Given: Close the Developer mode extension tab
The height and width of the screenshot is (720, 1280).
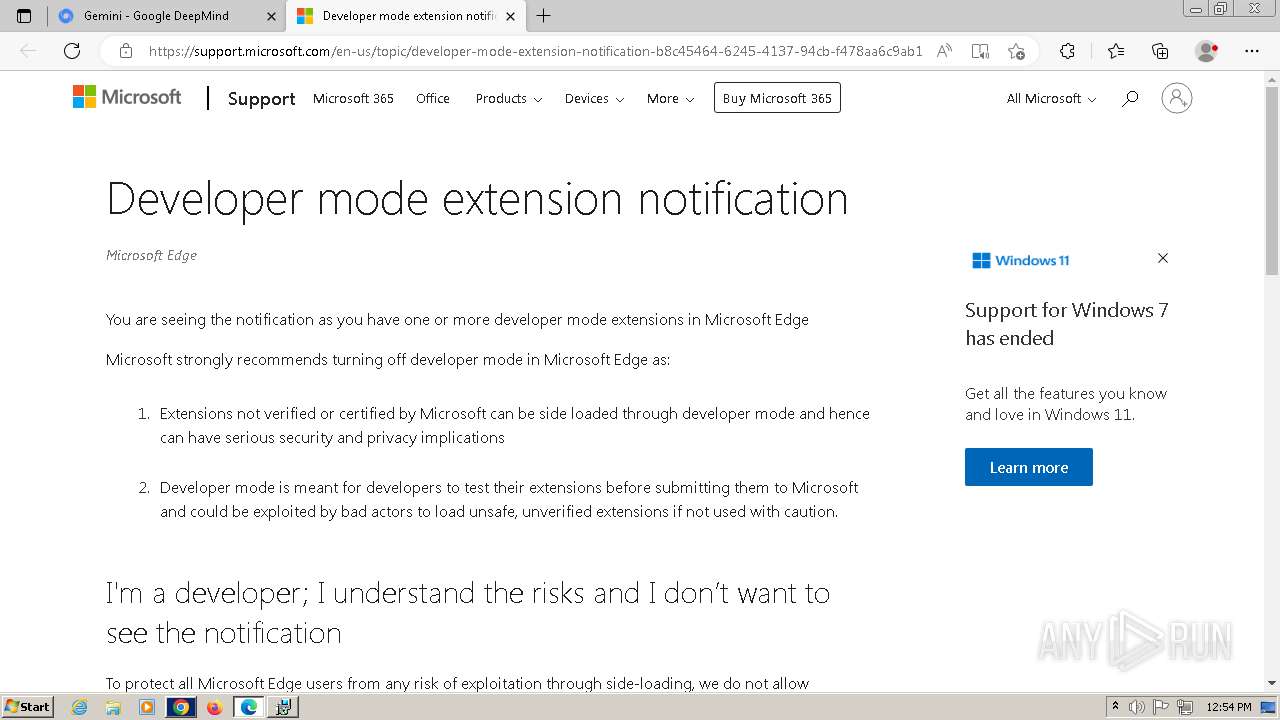Looking at the screenshot, I should (x=510, y=16).
